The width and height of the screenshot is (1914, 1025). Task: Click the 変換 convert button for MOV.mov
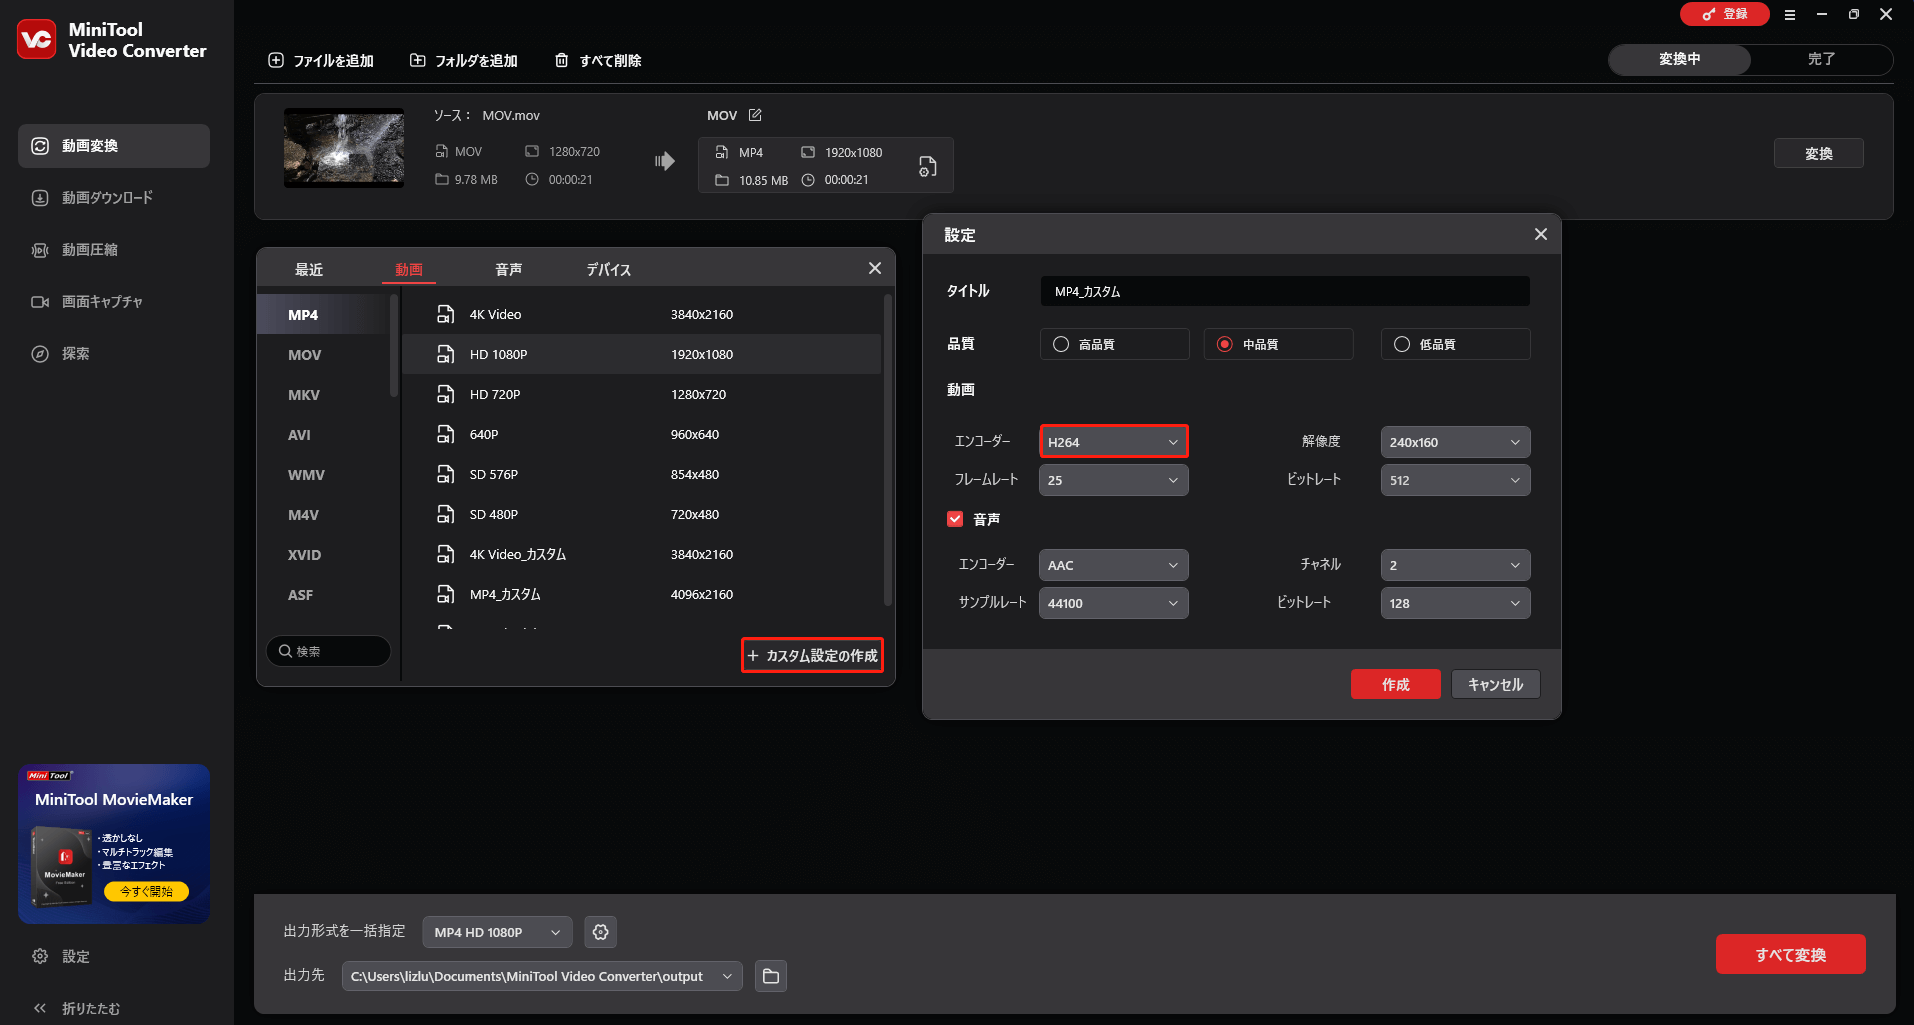[1819, 153]
